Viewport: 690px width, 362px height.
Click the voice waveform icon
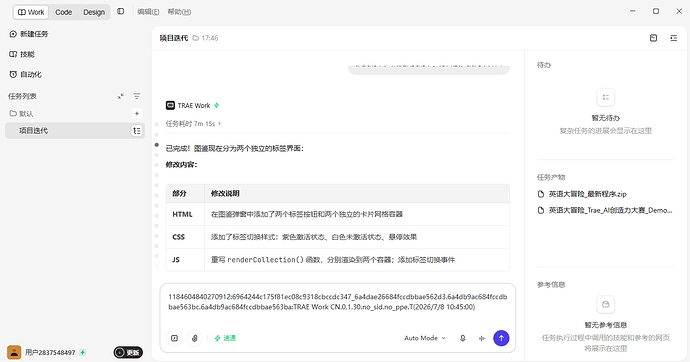(482, 338)
